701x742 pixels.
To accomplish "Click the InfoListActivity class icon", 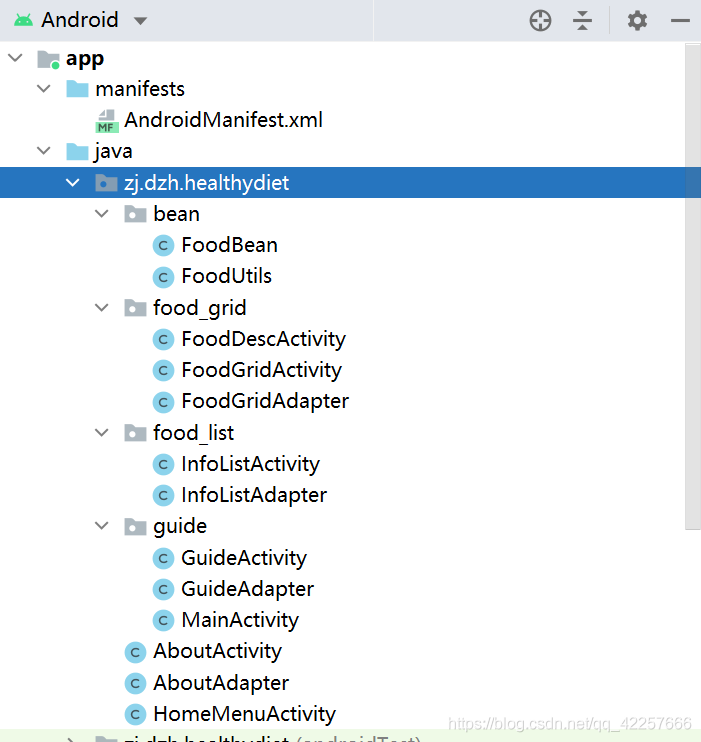I will [x=163, y=464].
